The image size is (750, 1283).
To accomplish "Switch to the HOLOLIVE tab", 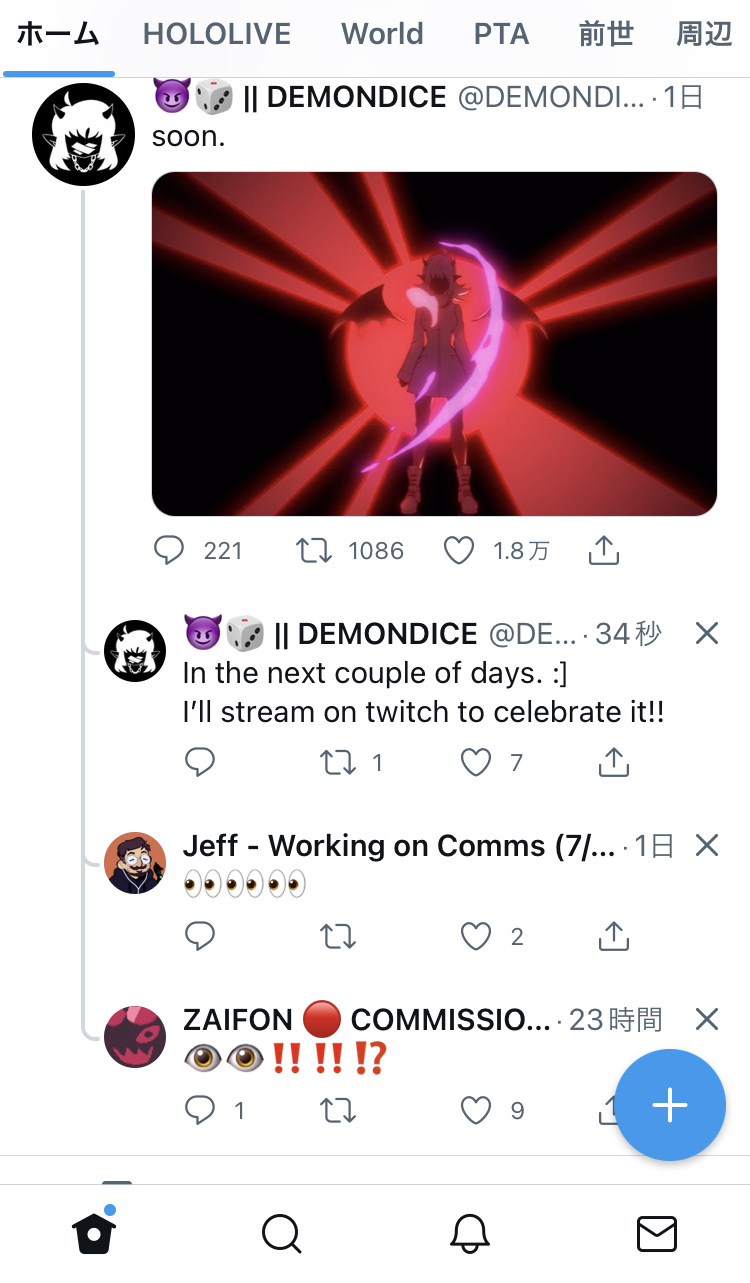I will (x=217, y=35).
